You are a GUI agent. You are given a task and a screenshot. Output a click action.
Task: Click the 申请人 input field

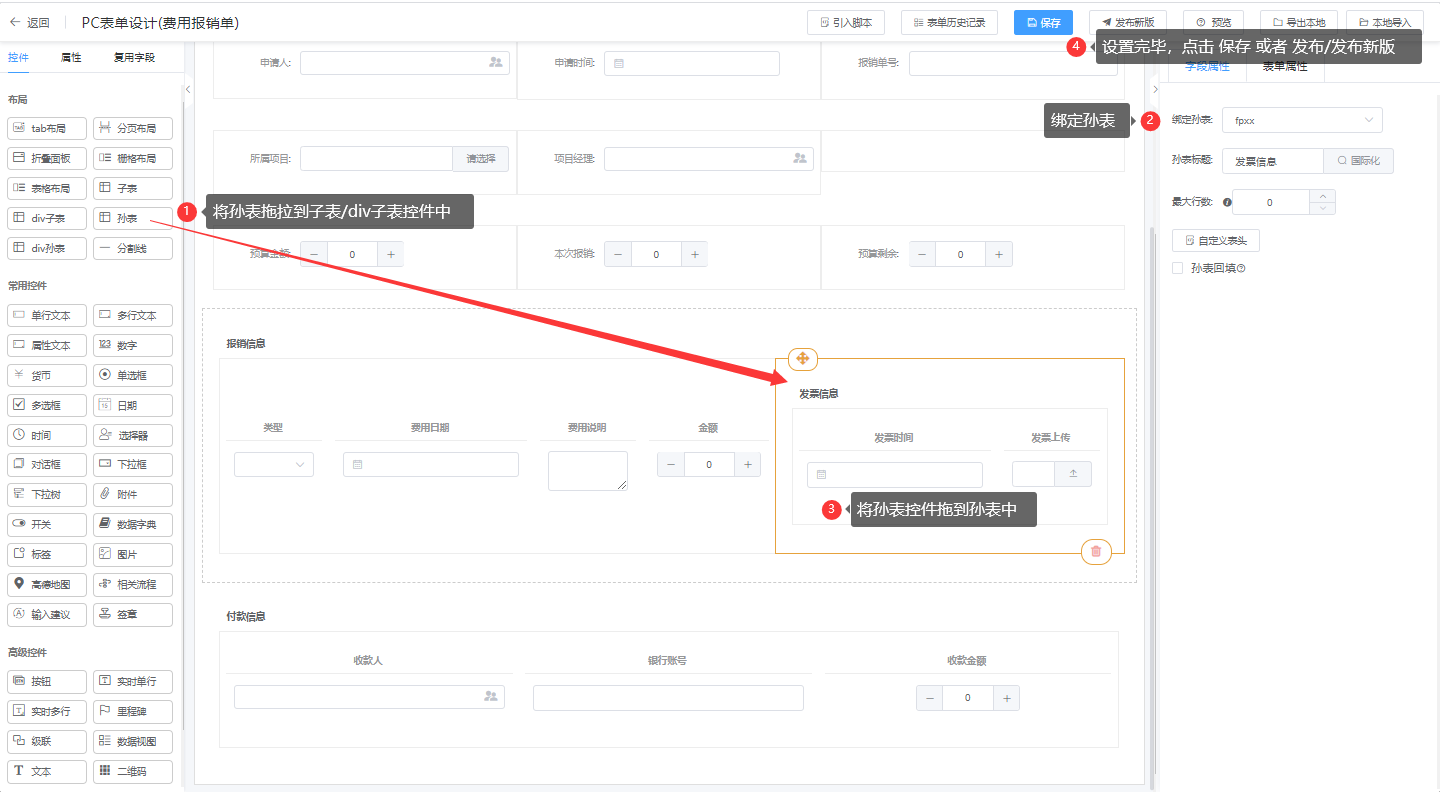click(405, 63)
